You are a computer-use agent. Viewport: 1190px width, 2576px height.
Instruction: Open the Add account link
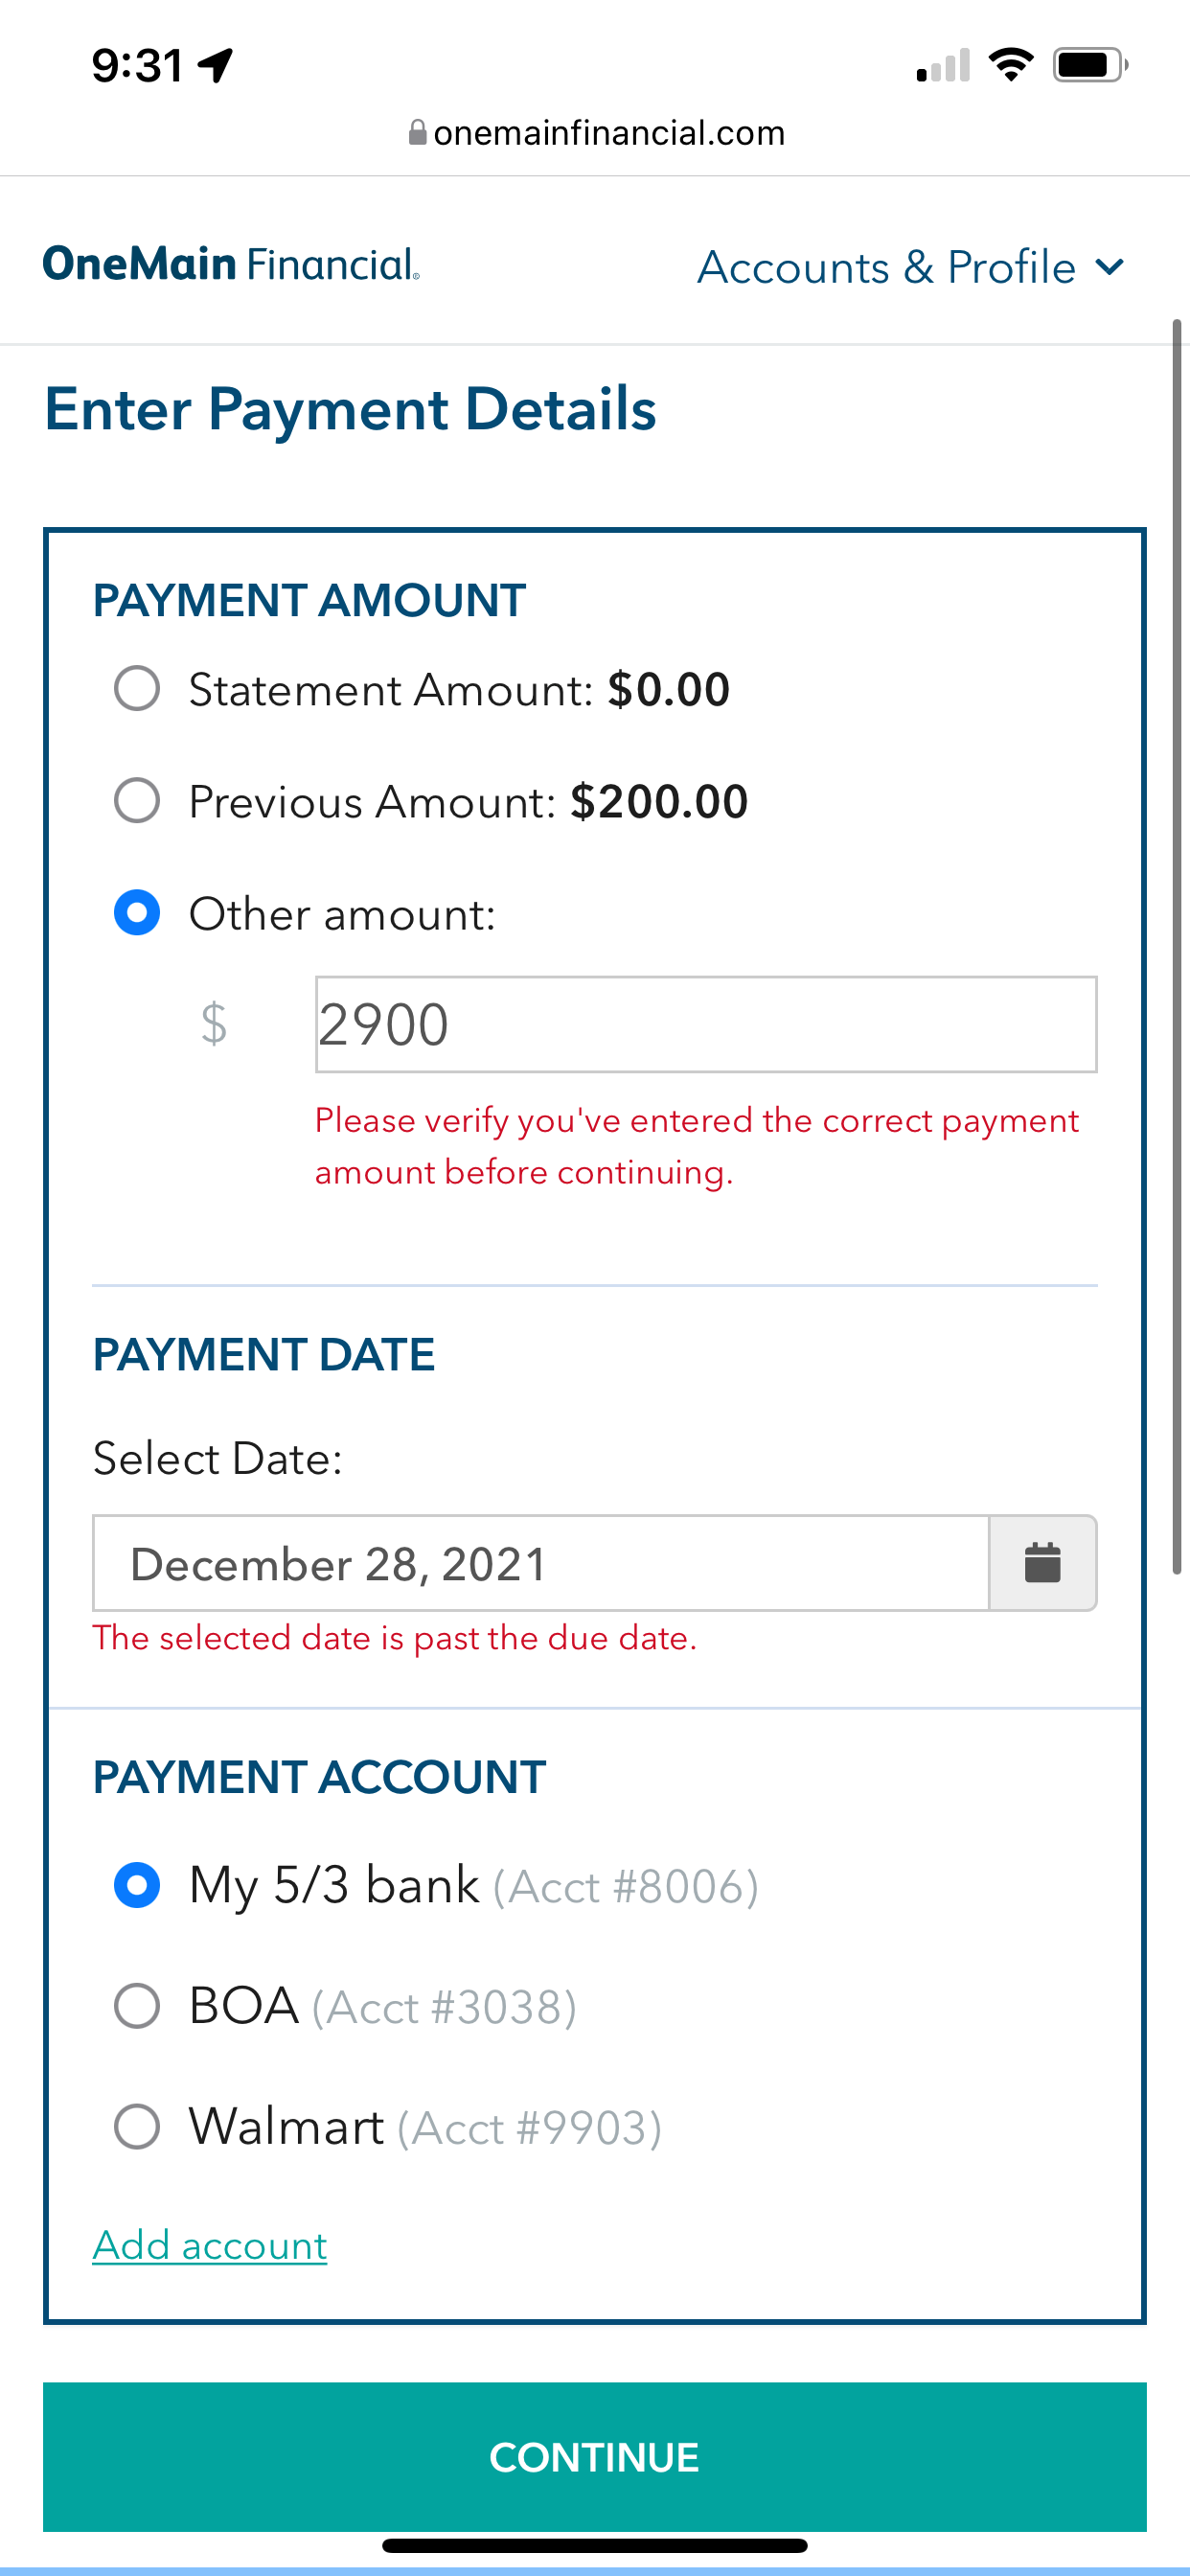pos(210,2246)
